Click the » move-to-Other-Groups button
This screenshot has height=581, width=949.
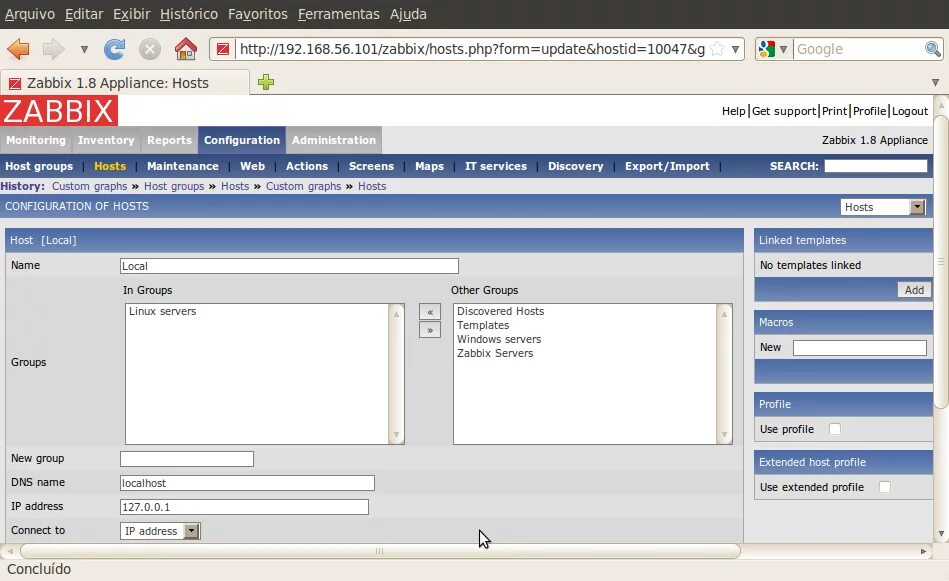point(430,330)
